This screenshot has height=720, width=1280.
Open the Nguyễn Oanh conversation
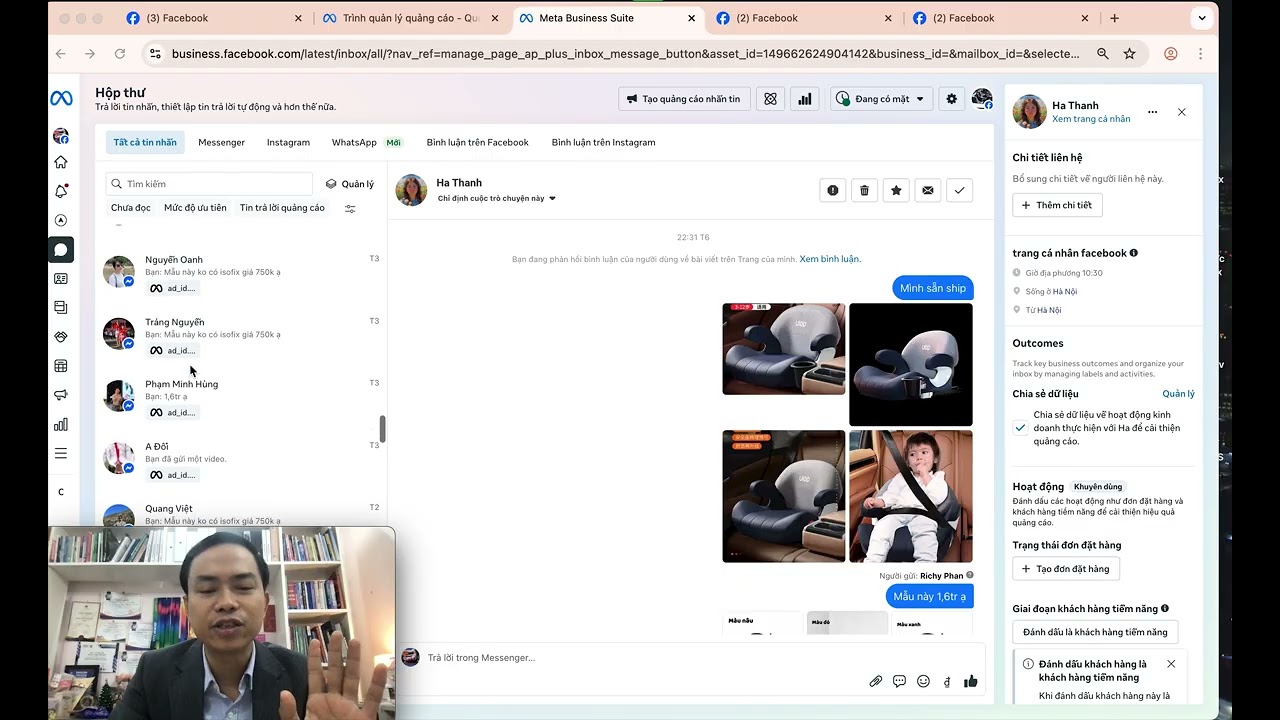pyautogui.click(x=241, y=273)
